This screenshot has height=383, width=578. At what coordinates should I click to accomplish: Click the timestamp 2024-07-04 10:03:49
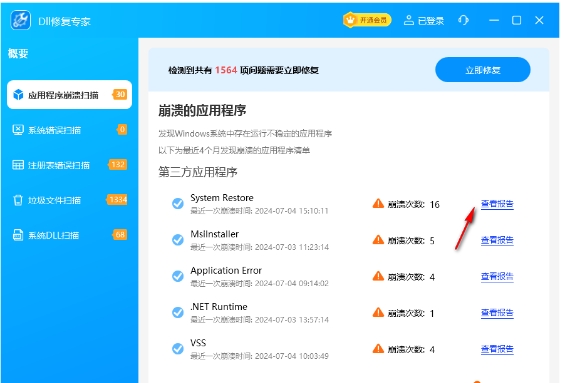pos(292,356)
